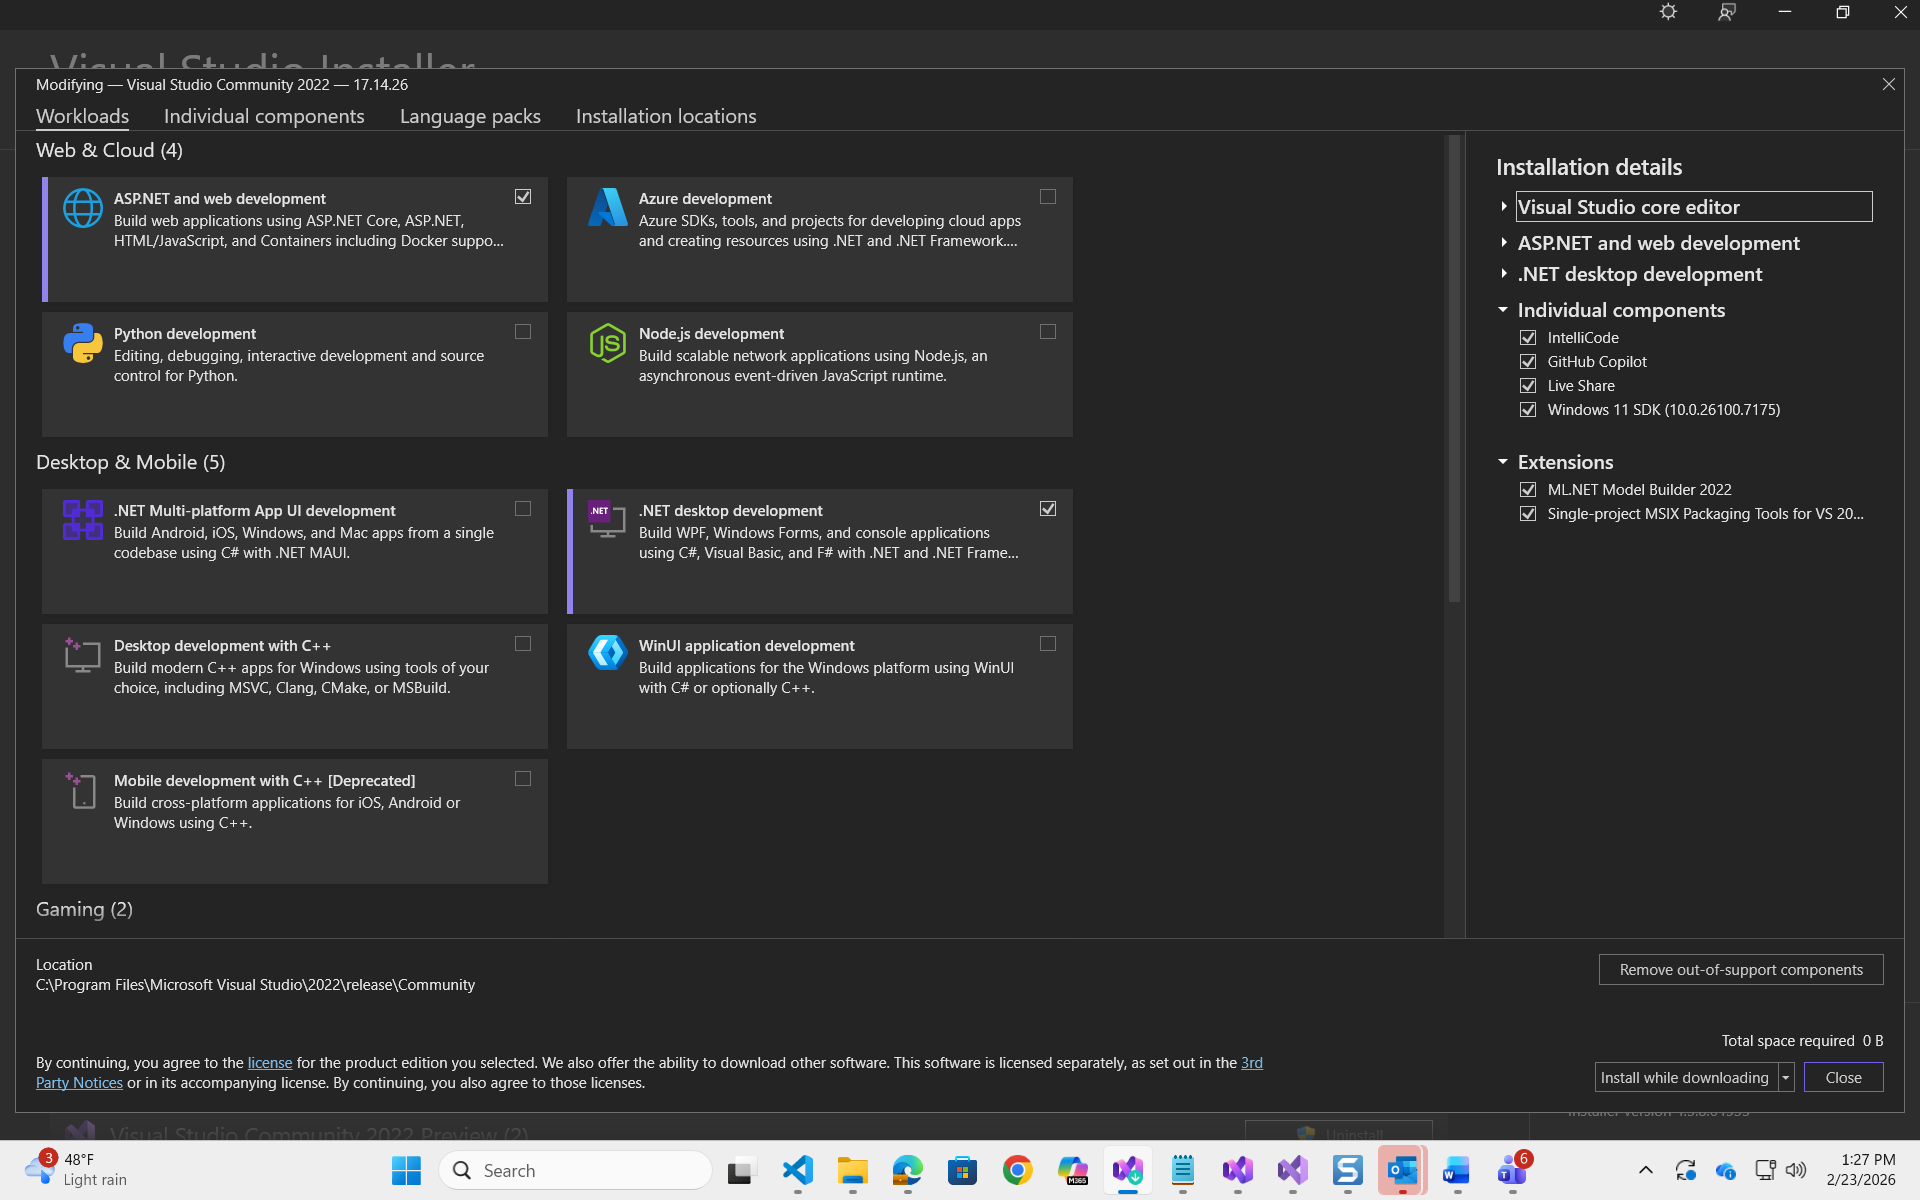
Task: Open installer settings gear icon
Action: pos(1668,12)
